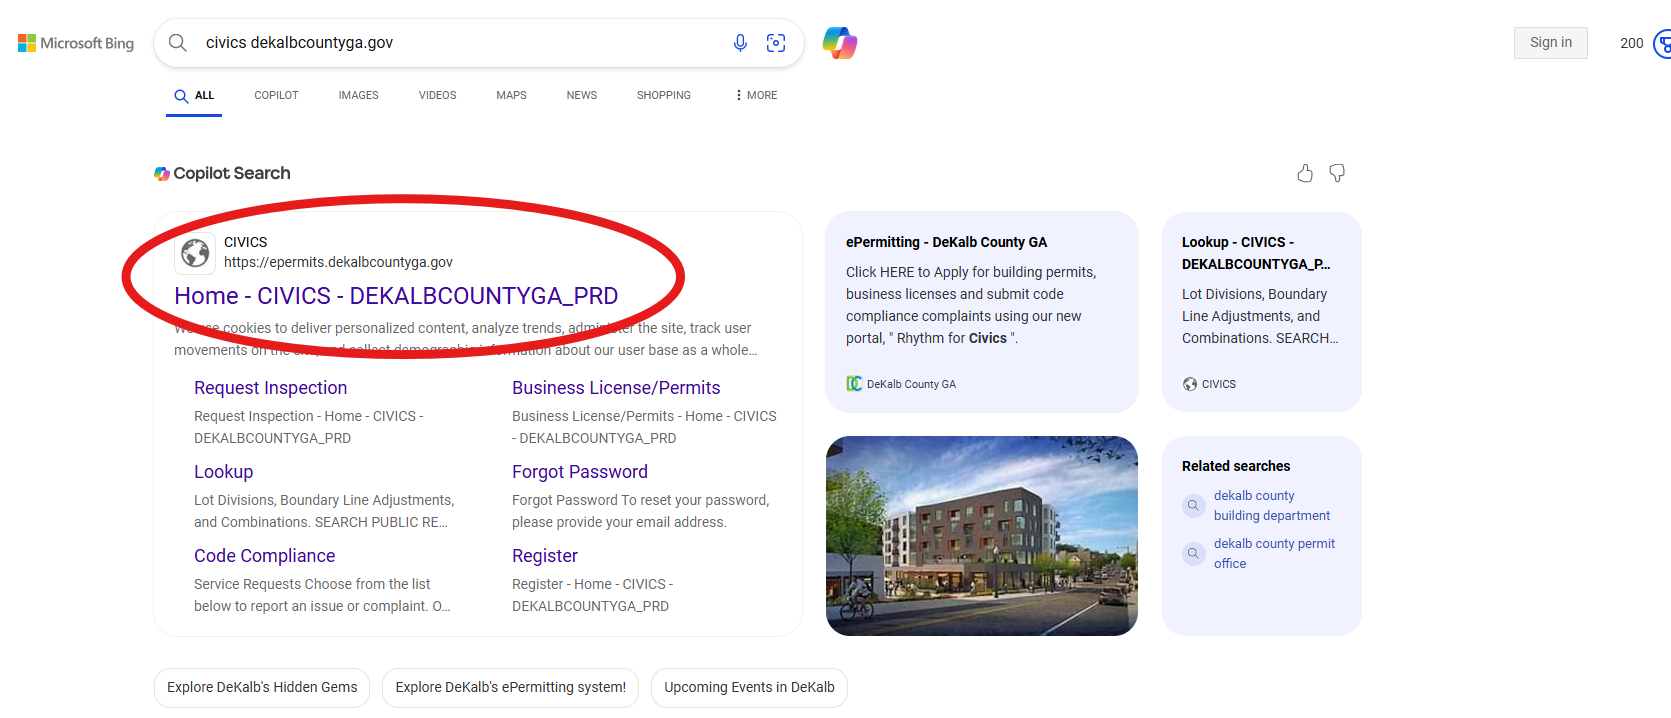
Task: Open the Forgot Password link
Action: coord(580,472)
